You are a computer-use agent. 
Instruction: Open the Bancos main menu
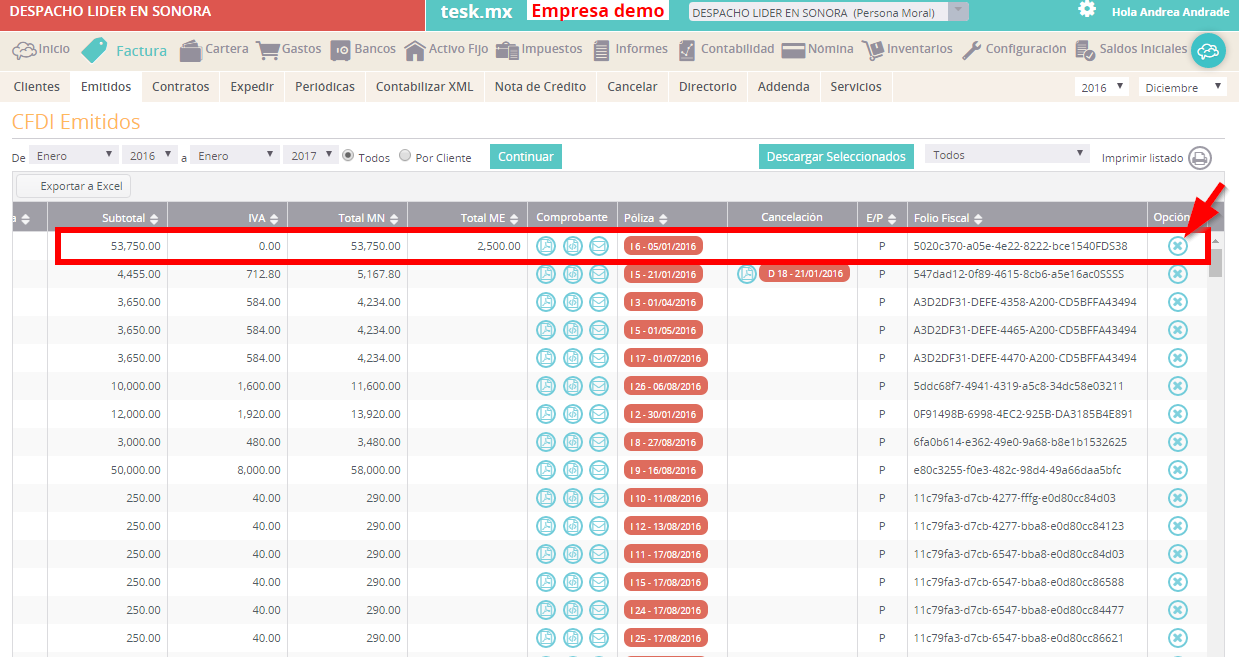[x=363, y=49]
